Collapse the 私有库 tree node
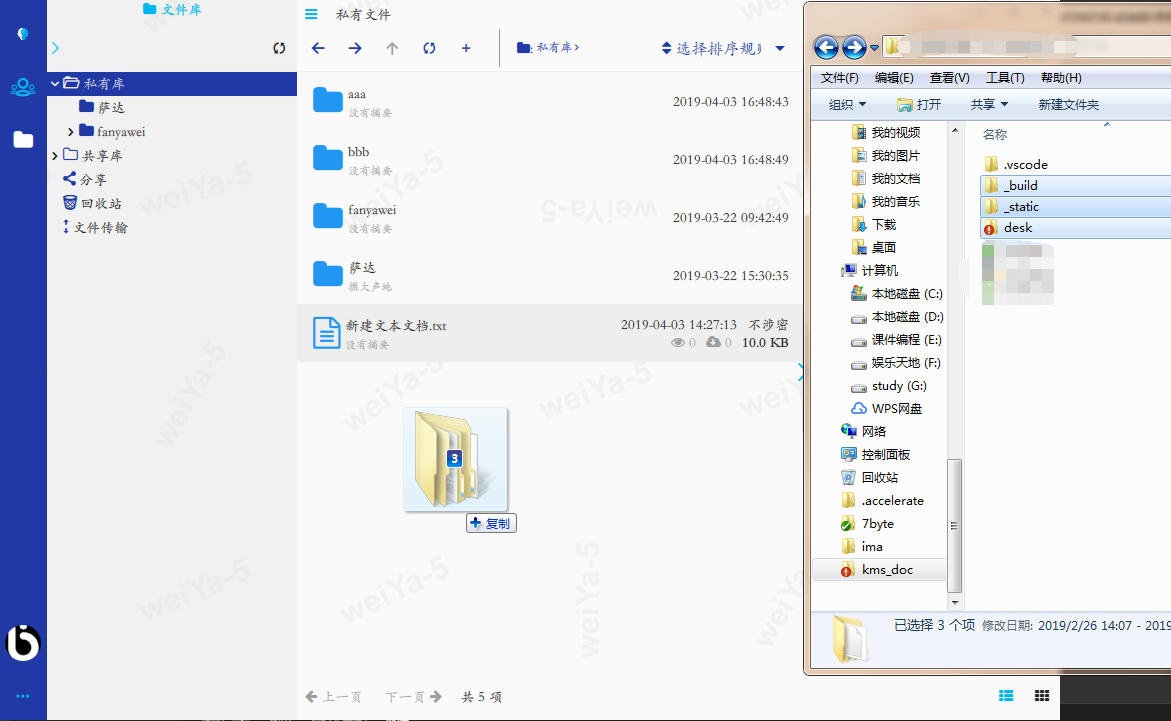Viewport: 1171px width, 721px height. [55, 84]
